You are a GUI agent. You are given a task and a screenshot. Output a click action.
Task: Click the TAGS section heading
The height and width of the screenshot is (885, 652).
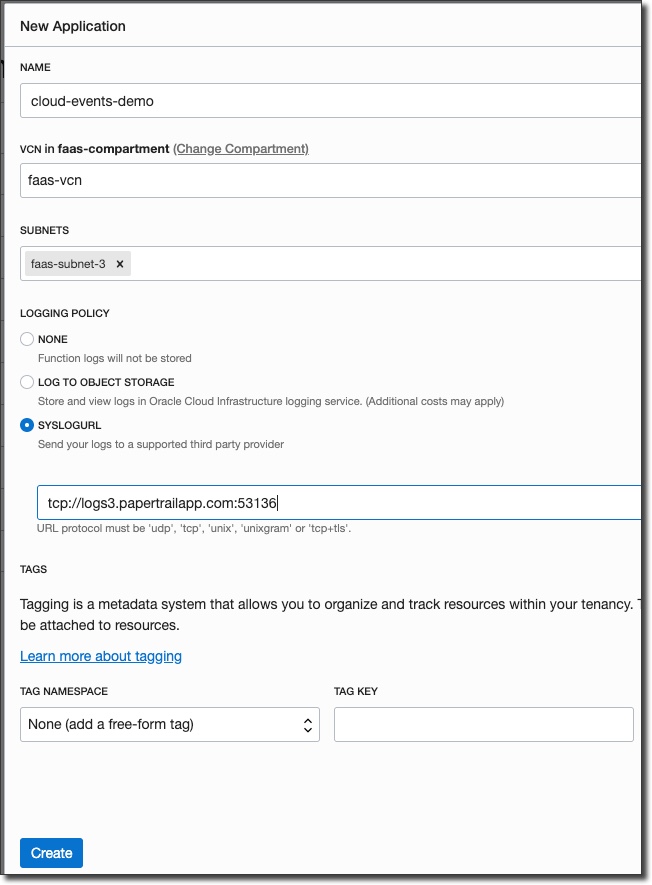click(34, 569)
